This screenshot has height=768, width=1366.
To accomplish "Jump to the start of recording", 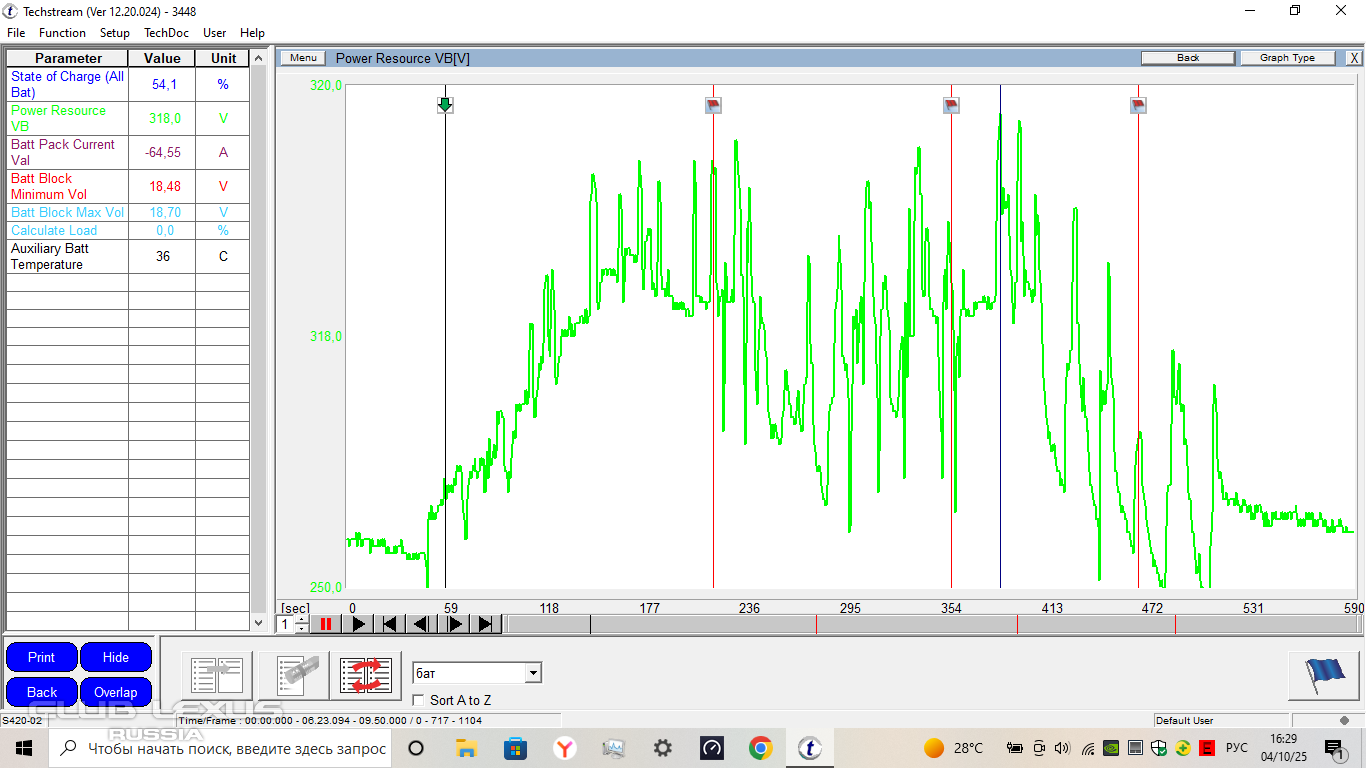I will tap(389, 624).
